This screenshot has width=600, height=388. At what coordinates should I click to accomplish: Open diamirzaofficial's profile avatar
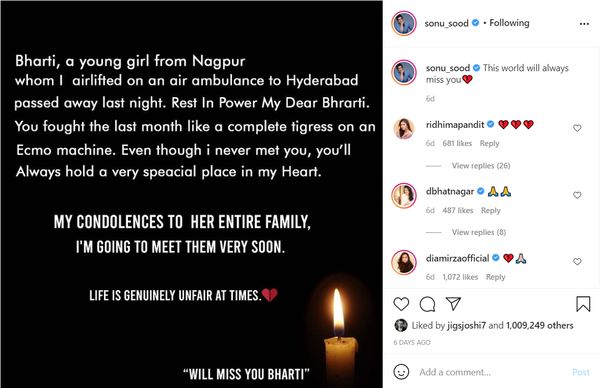404,262
